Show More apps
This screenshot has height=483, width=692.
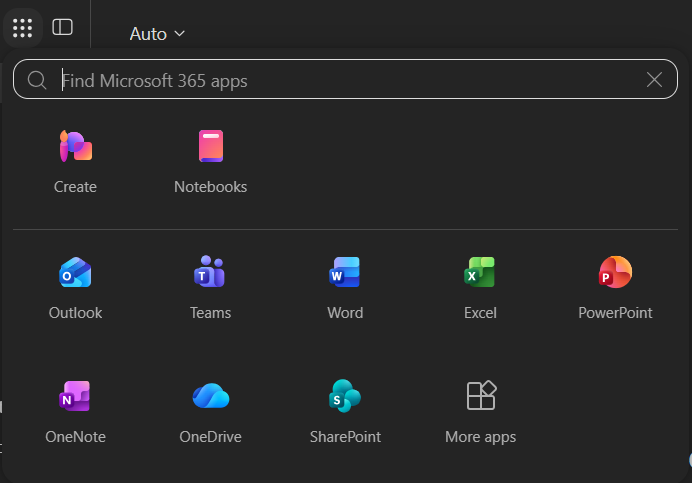(481, 411)
